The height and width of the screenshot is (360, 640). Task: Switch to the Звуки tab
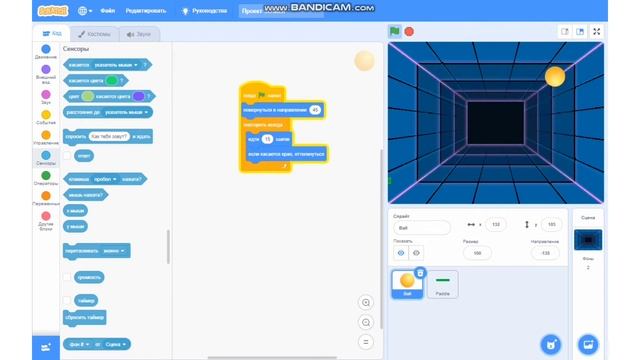click(x=139, y=34)
